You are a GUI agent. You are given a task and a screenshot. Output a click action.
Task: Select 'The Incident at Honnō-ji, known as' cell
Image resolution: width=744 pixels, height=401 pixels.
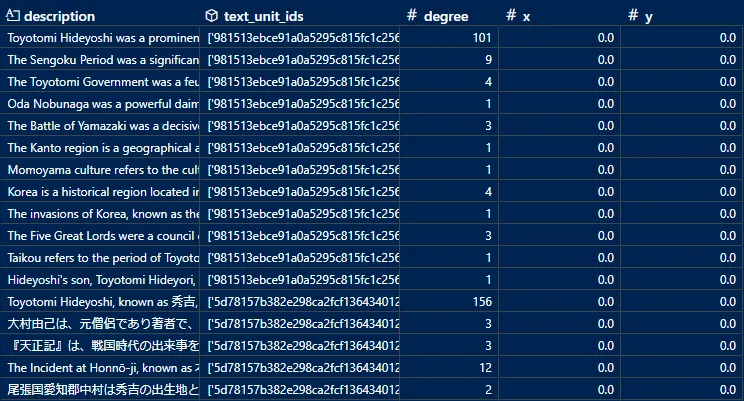100,368
